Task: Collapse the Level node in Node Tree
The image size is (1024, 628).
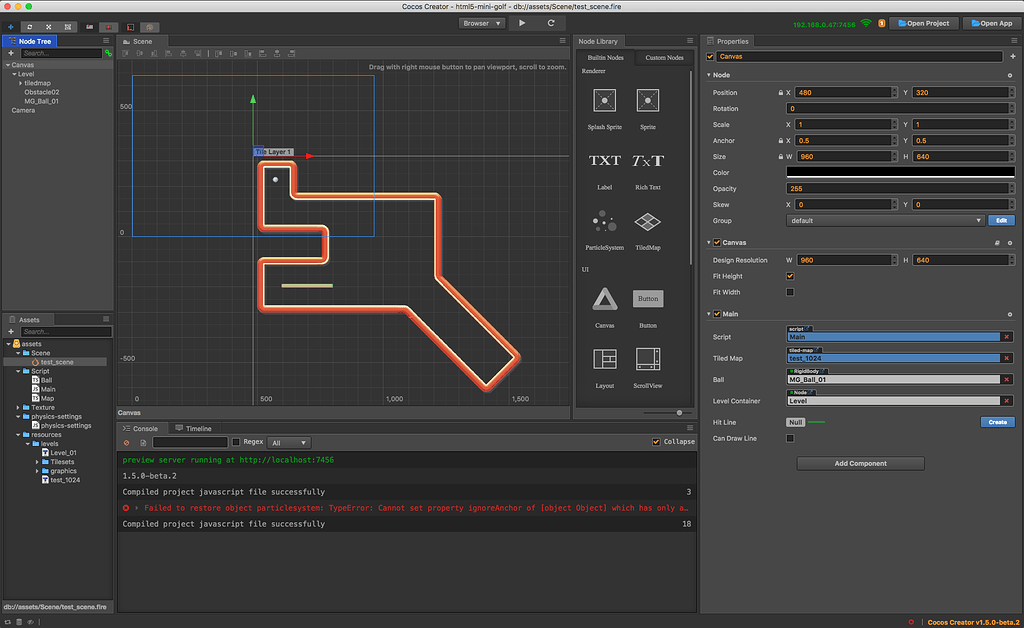Action: (14, 74)
